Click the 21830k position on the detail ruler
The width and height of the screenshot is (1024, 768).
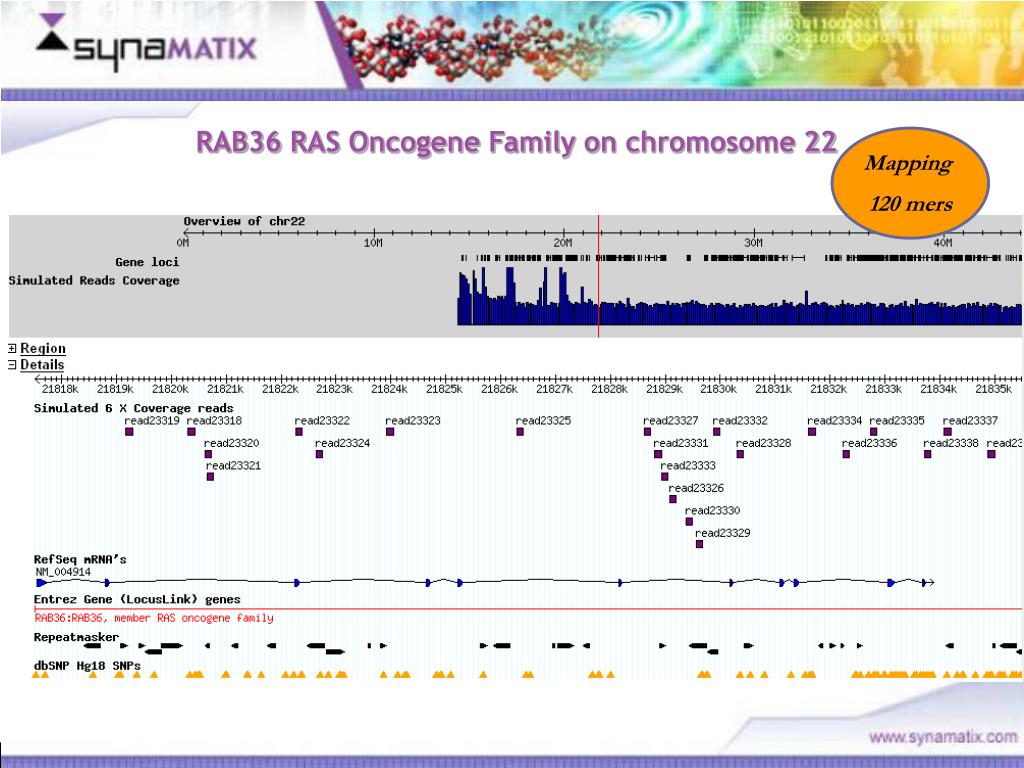(x=718, y=389)
